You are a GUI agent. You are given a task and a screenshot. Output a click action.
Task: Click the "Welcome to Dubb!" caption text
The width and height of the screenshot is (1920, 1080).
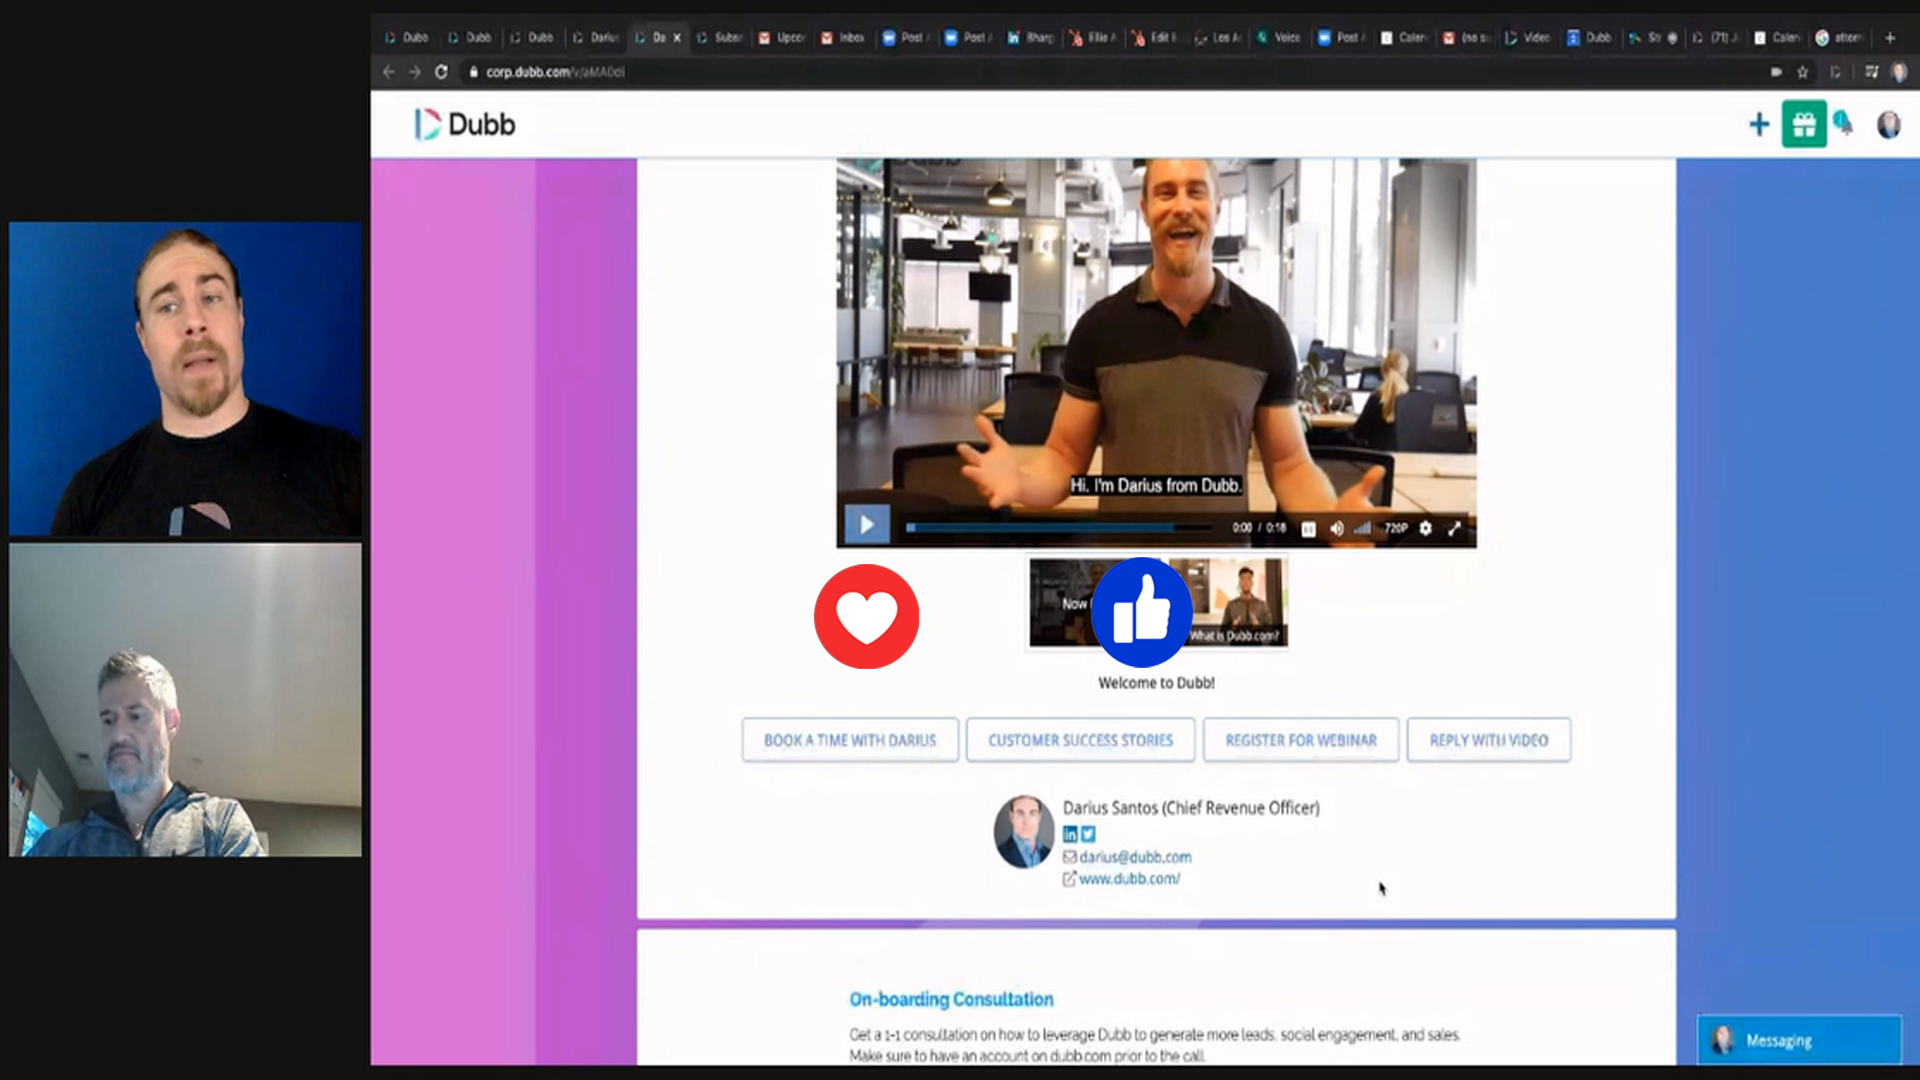1157,683
